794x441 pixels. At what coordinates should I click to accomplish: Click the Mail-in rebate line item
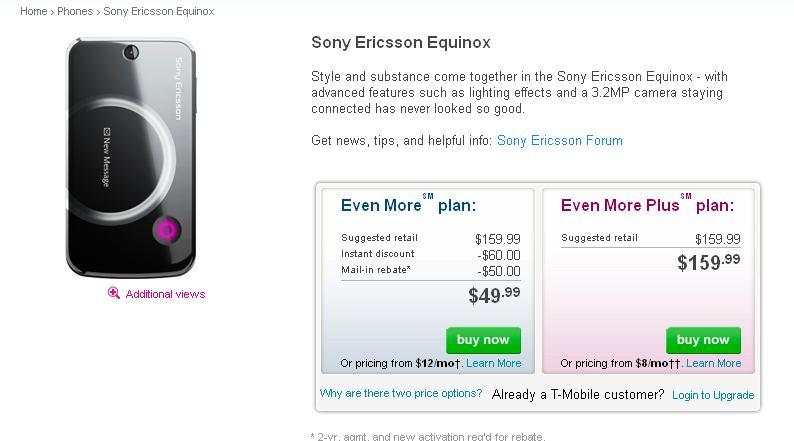click(x=431, y=270)
